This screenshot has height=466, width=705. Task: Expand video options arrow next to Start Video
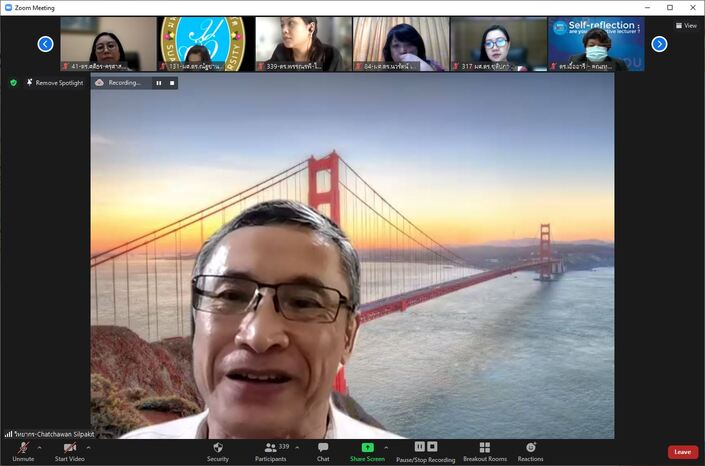[x=88, y=447]
